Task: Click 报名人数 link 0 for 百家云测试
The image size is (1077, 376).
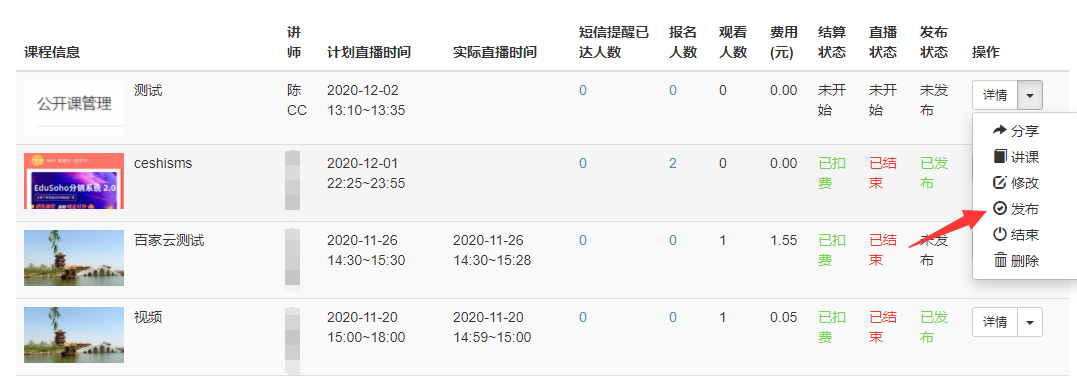Action: click(673, 241)
